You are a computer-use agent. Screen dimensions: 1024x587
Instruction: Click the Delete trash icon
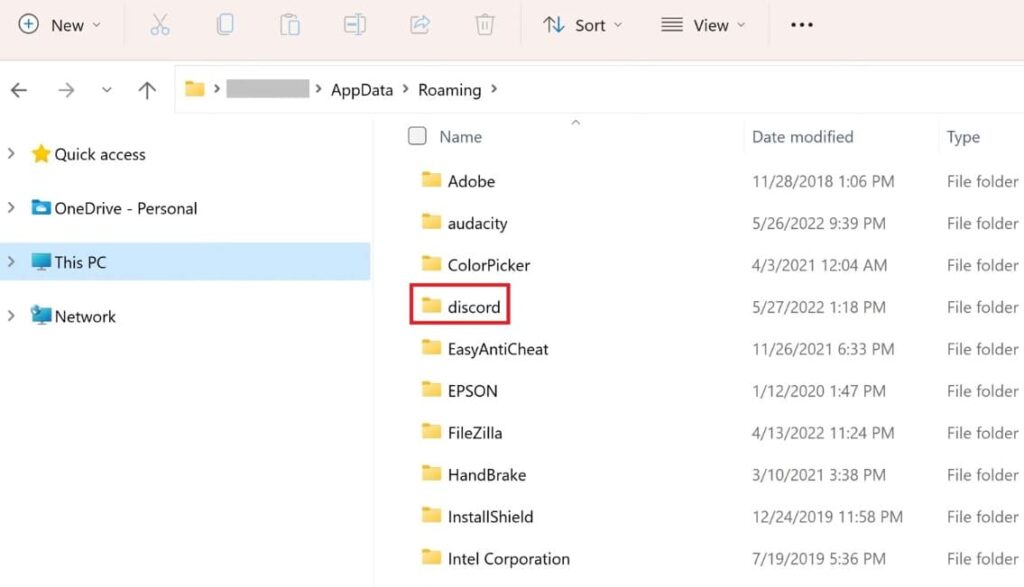[484, 25]
